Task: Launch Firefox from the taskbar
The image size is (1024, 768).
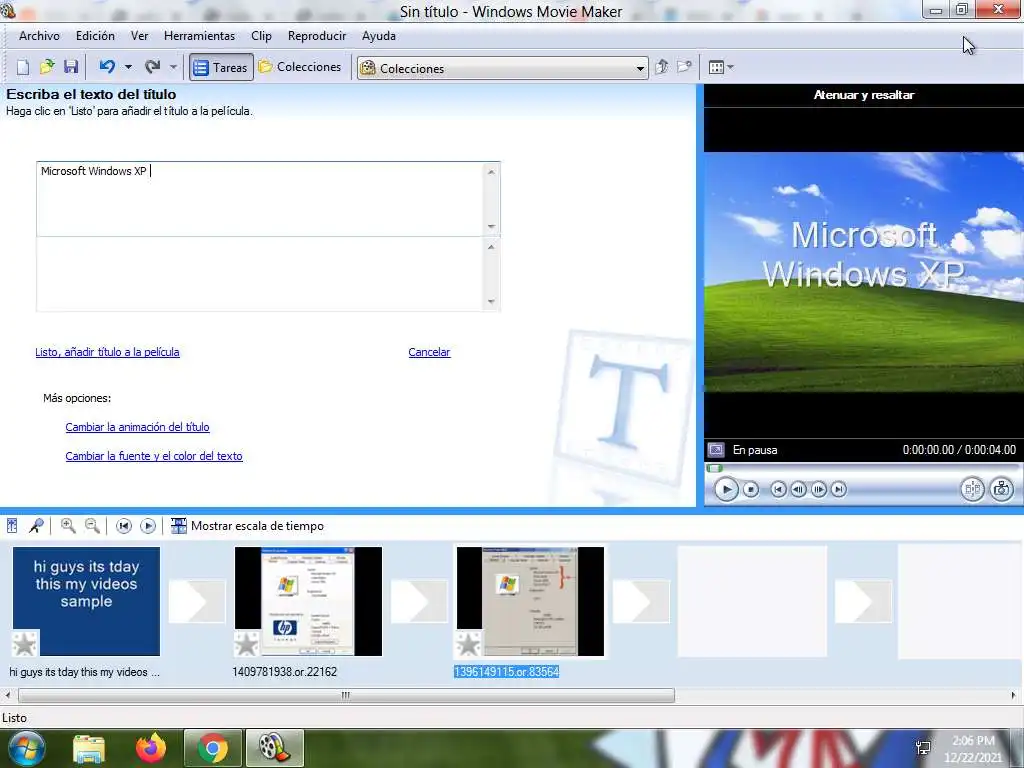Action: tap(151, 748)
